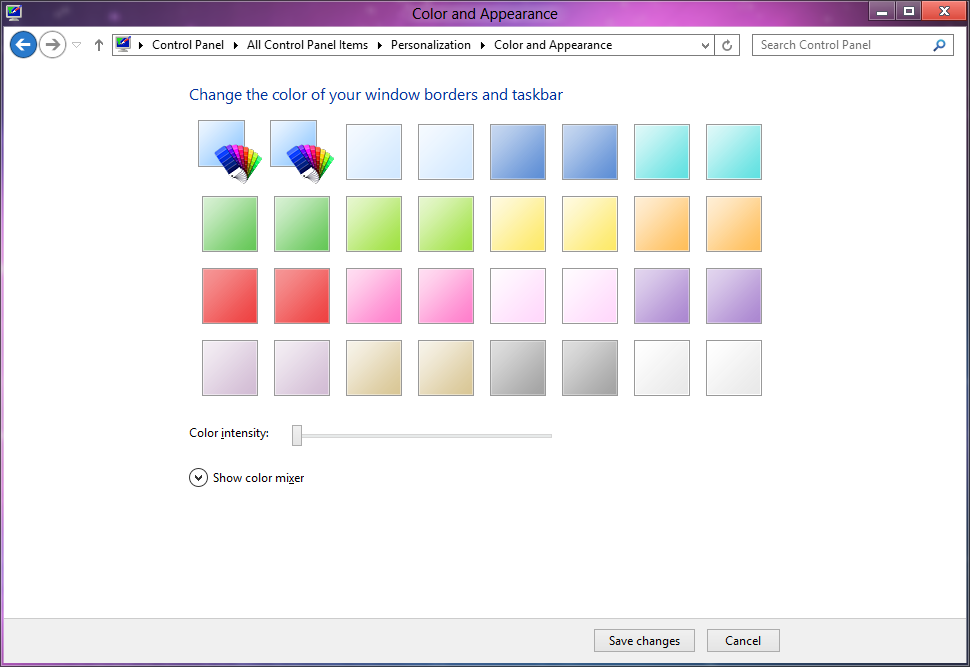970x667 pixels.
Task: Open the address bar history dropdown
Action: pos(705,45)
